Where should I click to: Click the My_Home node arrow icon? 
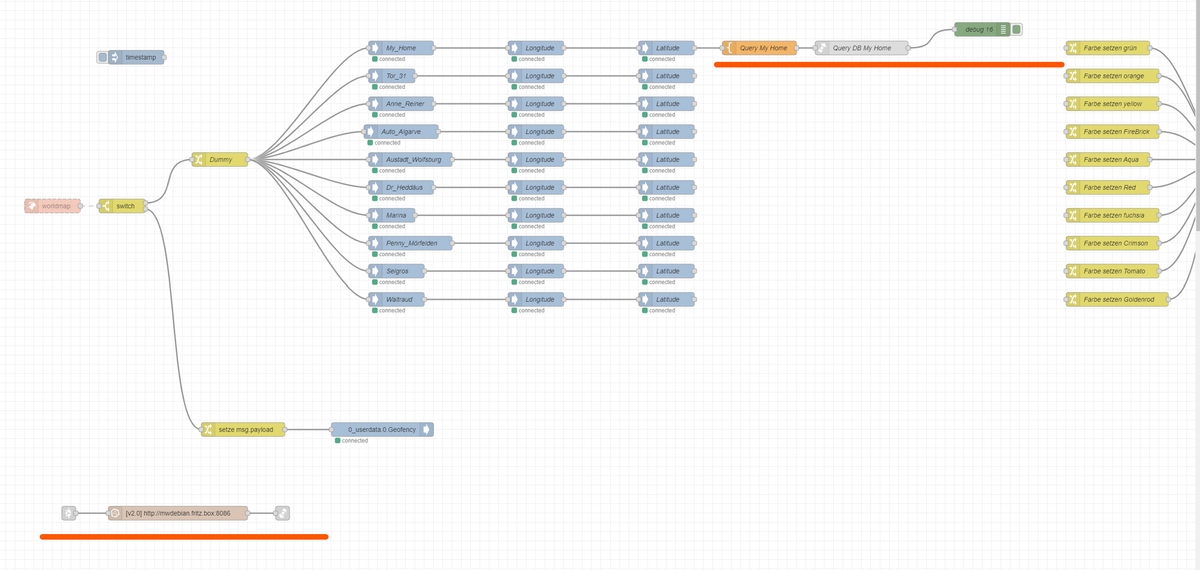(375, 48)
